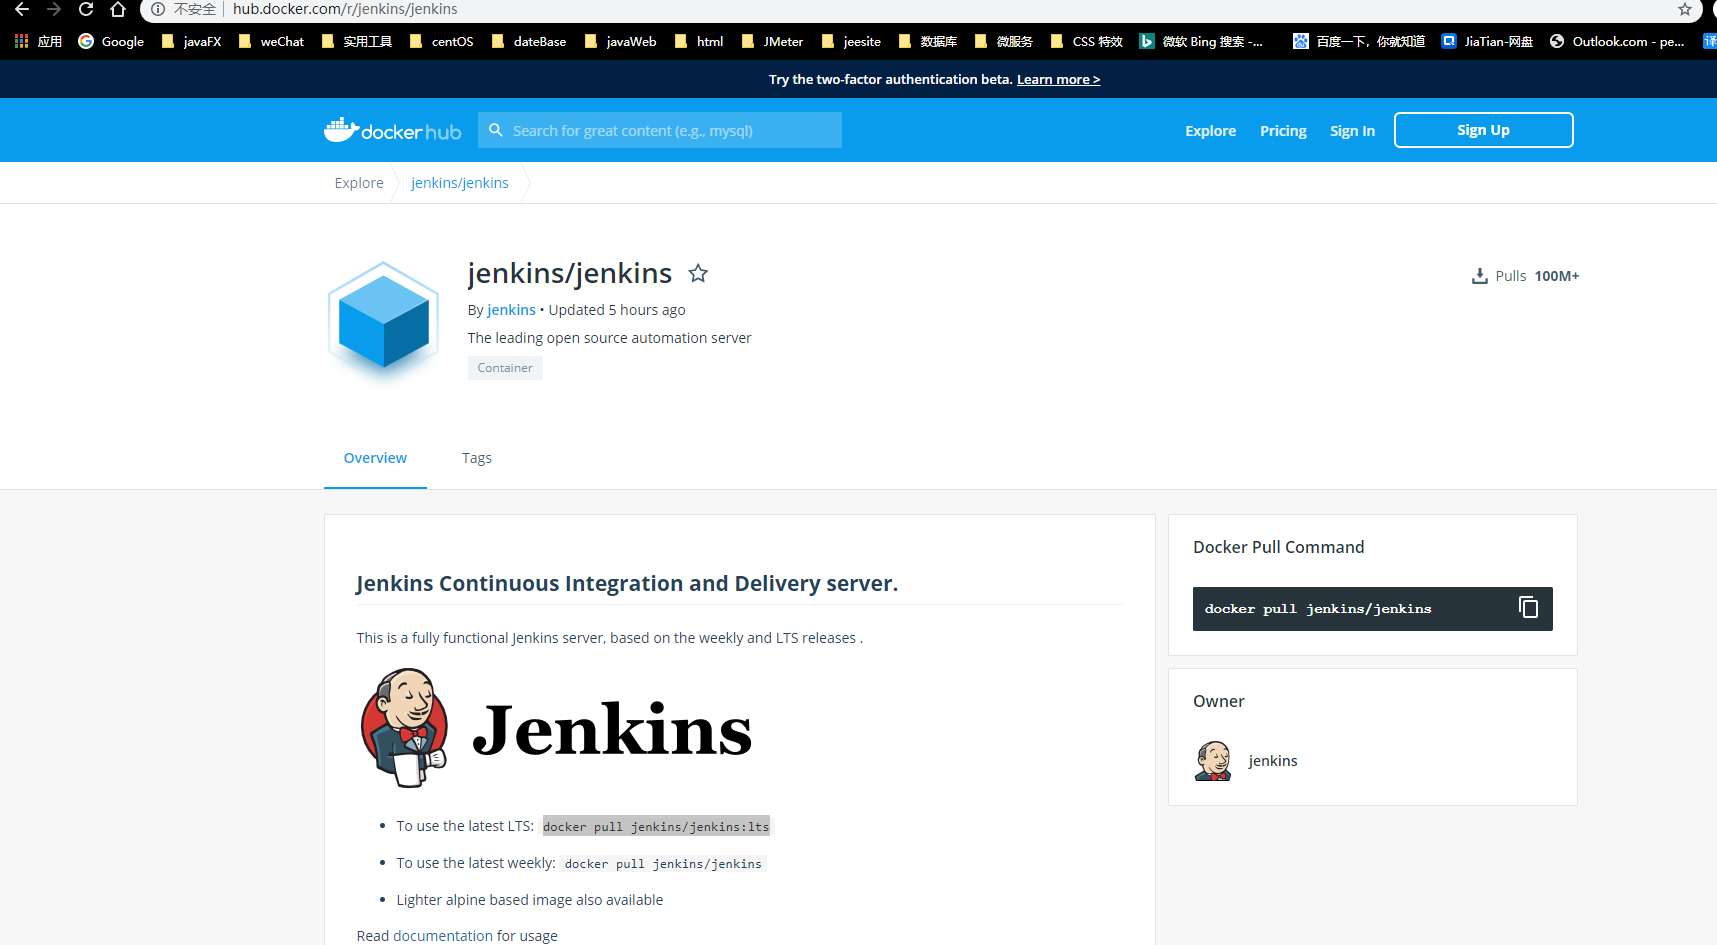Click the Jenkins butler logo image
Viewport: 1717px width, 945px height.
404,727
